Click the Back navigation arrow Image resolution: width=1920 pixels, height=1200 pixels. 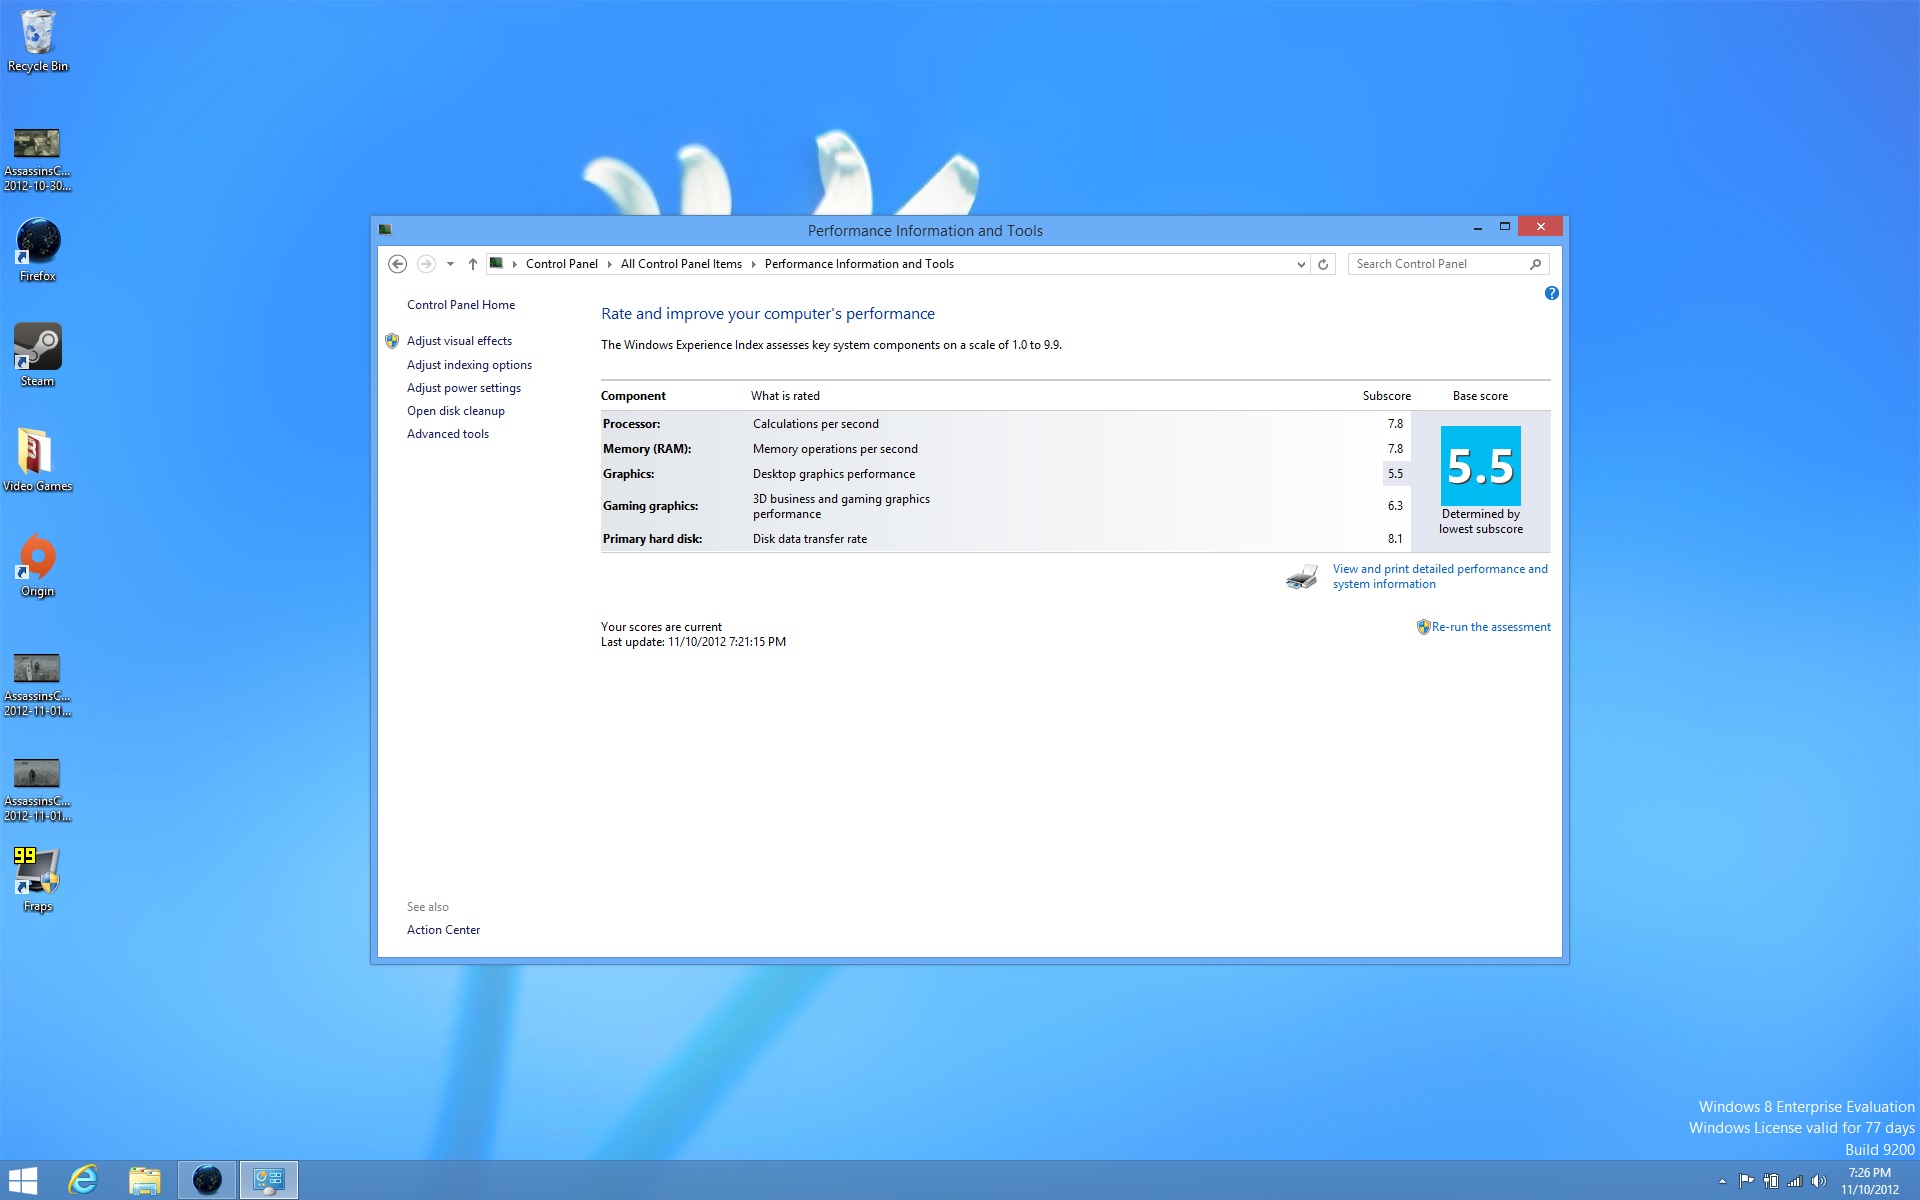point(397,264)
